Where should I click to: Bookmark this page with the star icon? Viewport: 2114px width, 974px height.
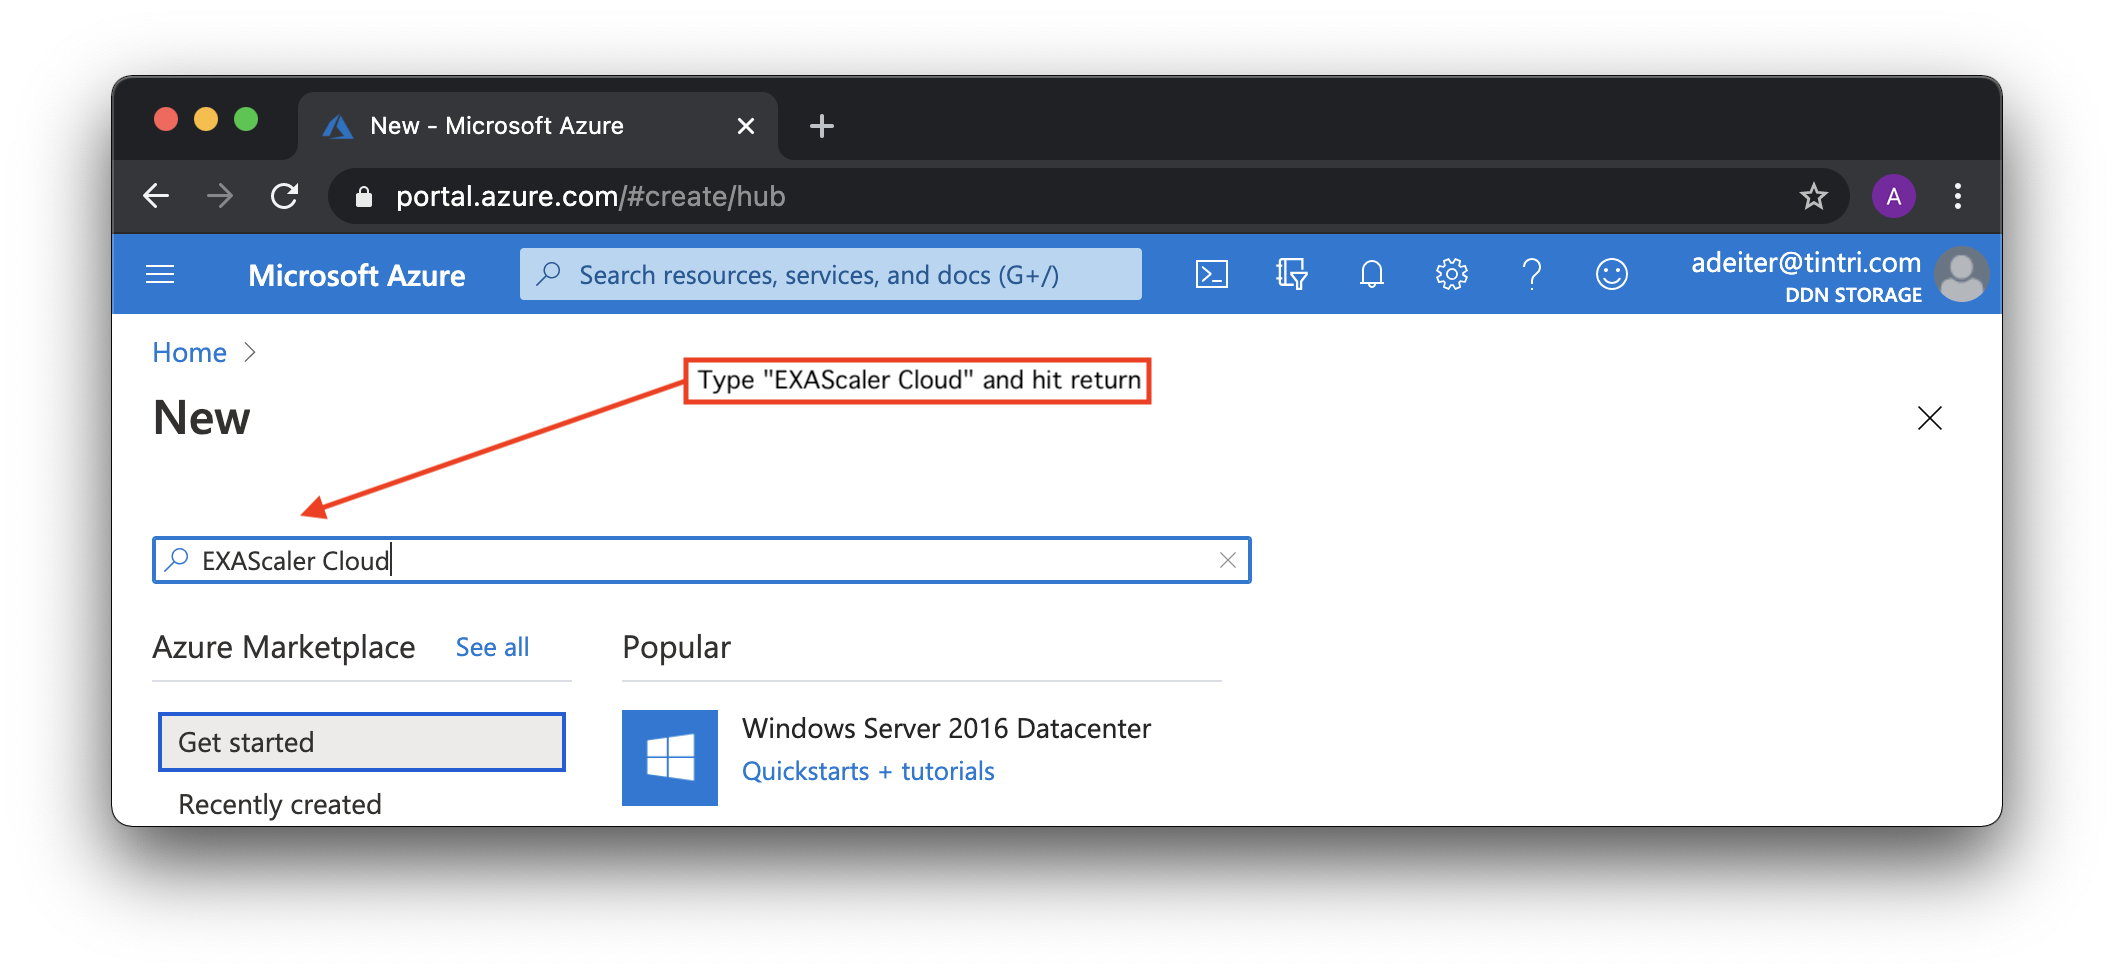click(1813, 196)
